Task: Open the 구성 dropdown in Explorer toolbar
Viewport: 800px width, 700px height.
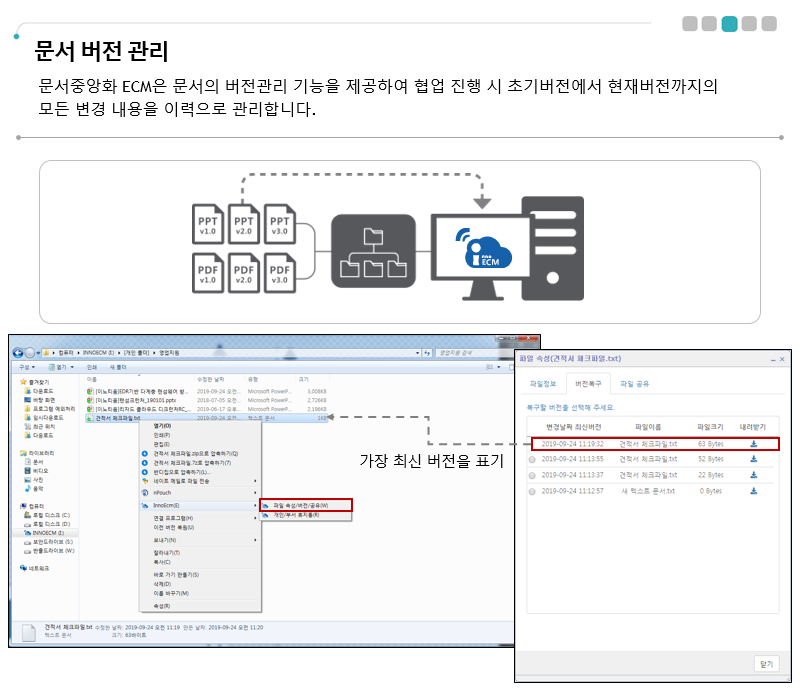Action: click(28, 367)
